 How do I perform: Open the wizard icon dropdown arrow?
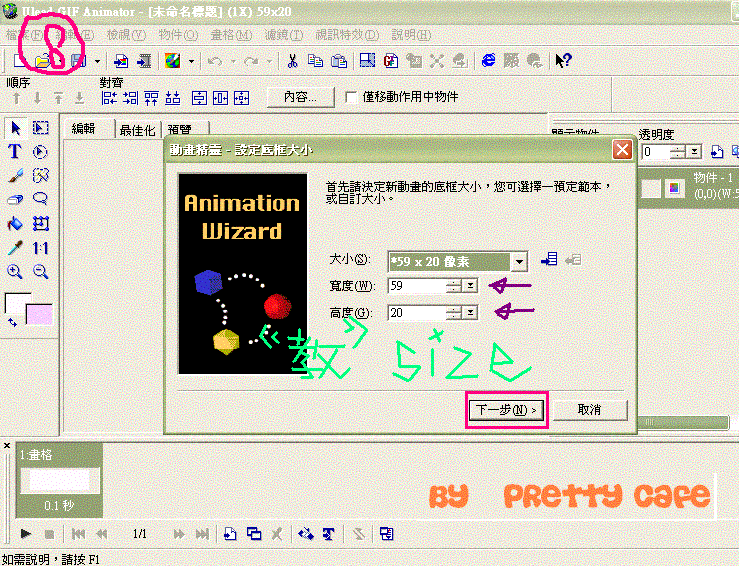point(191,61)
